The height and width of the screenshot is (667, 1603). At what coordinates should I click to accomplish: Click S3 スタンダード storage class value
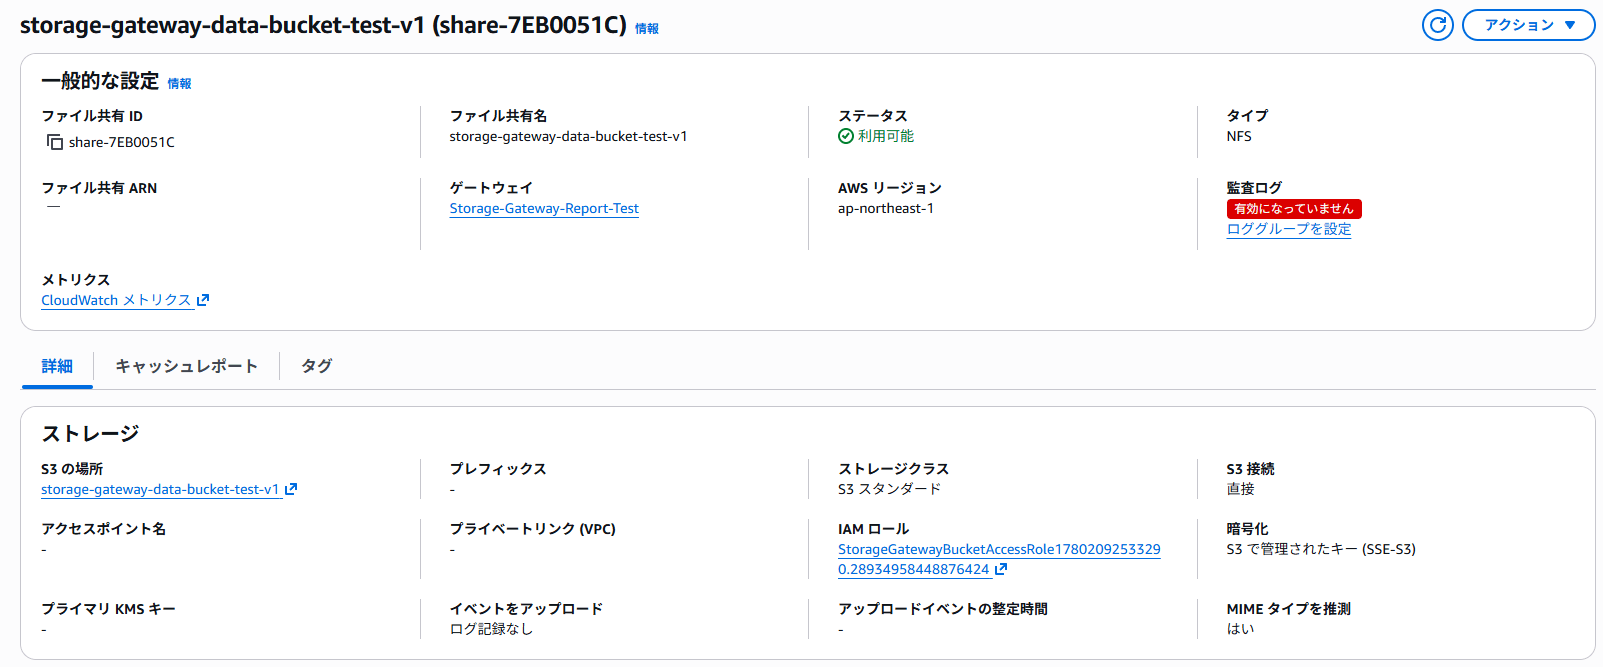[890, 489]
